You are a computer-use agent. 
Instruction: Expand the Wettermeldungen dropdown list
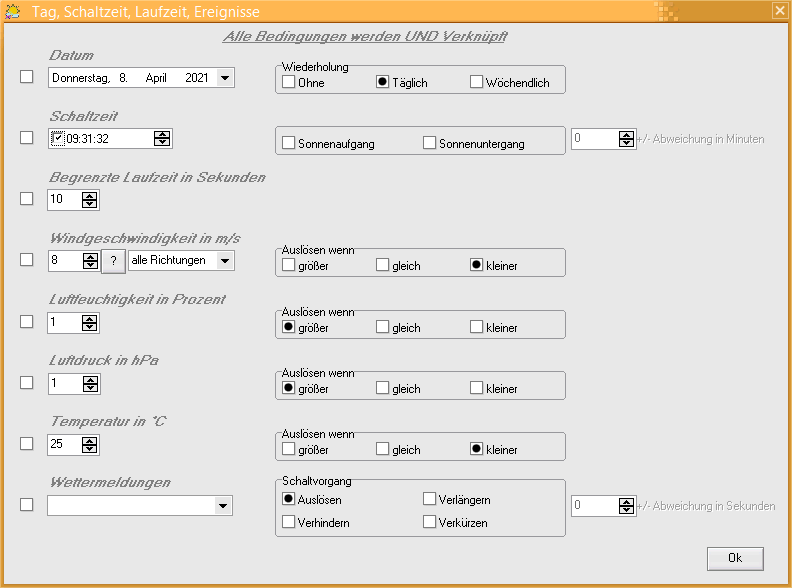pyautogui.click(x=223, y=506)
